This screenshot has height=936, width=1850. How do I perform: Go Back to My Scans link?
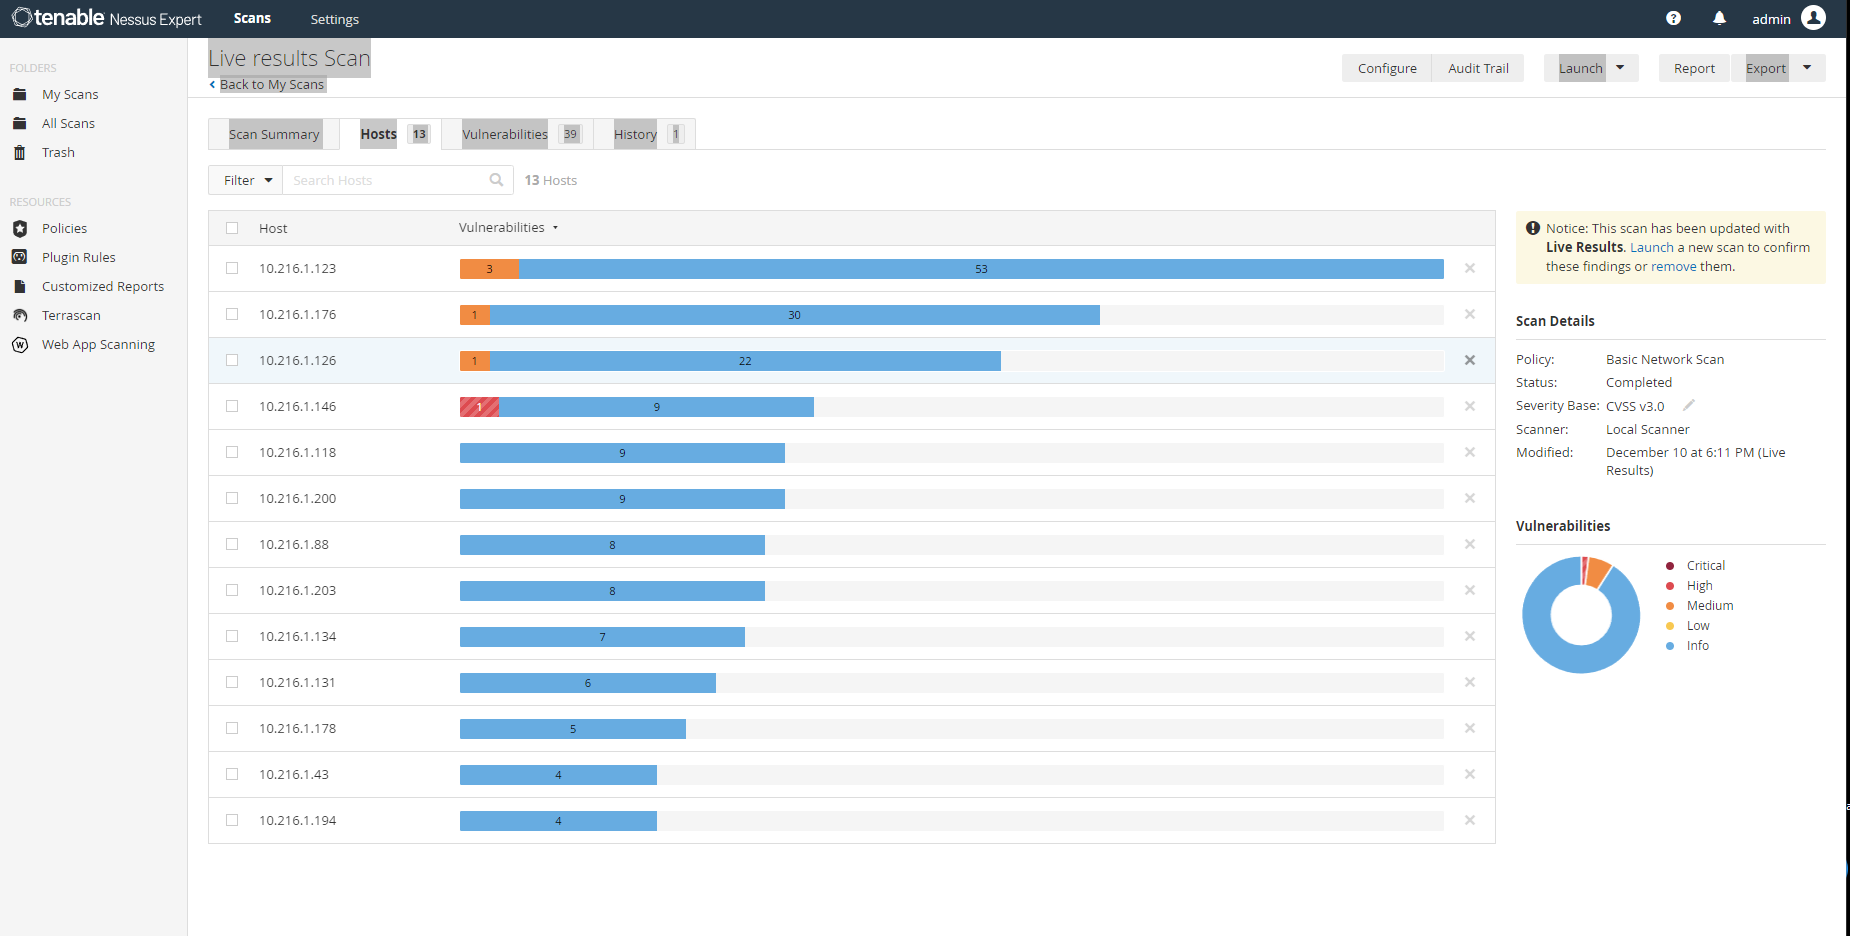click(267, 84)
